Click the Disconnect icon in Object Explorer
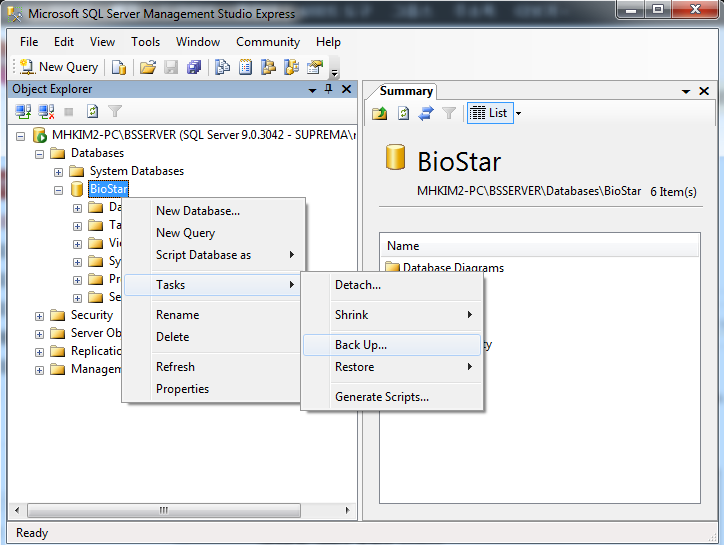The height and width of the screenshot is (545, 724). [x=46, y=112]
